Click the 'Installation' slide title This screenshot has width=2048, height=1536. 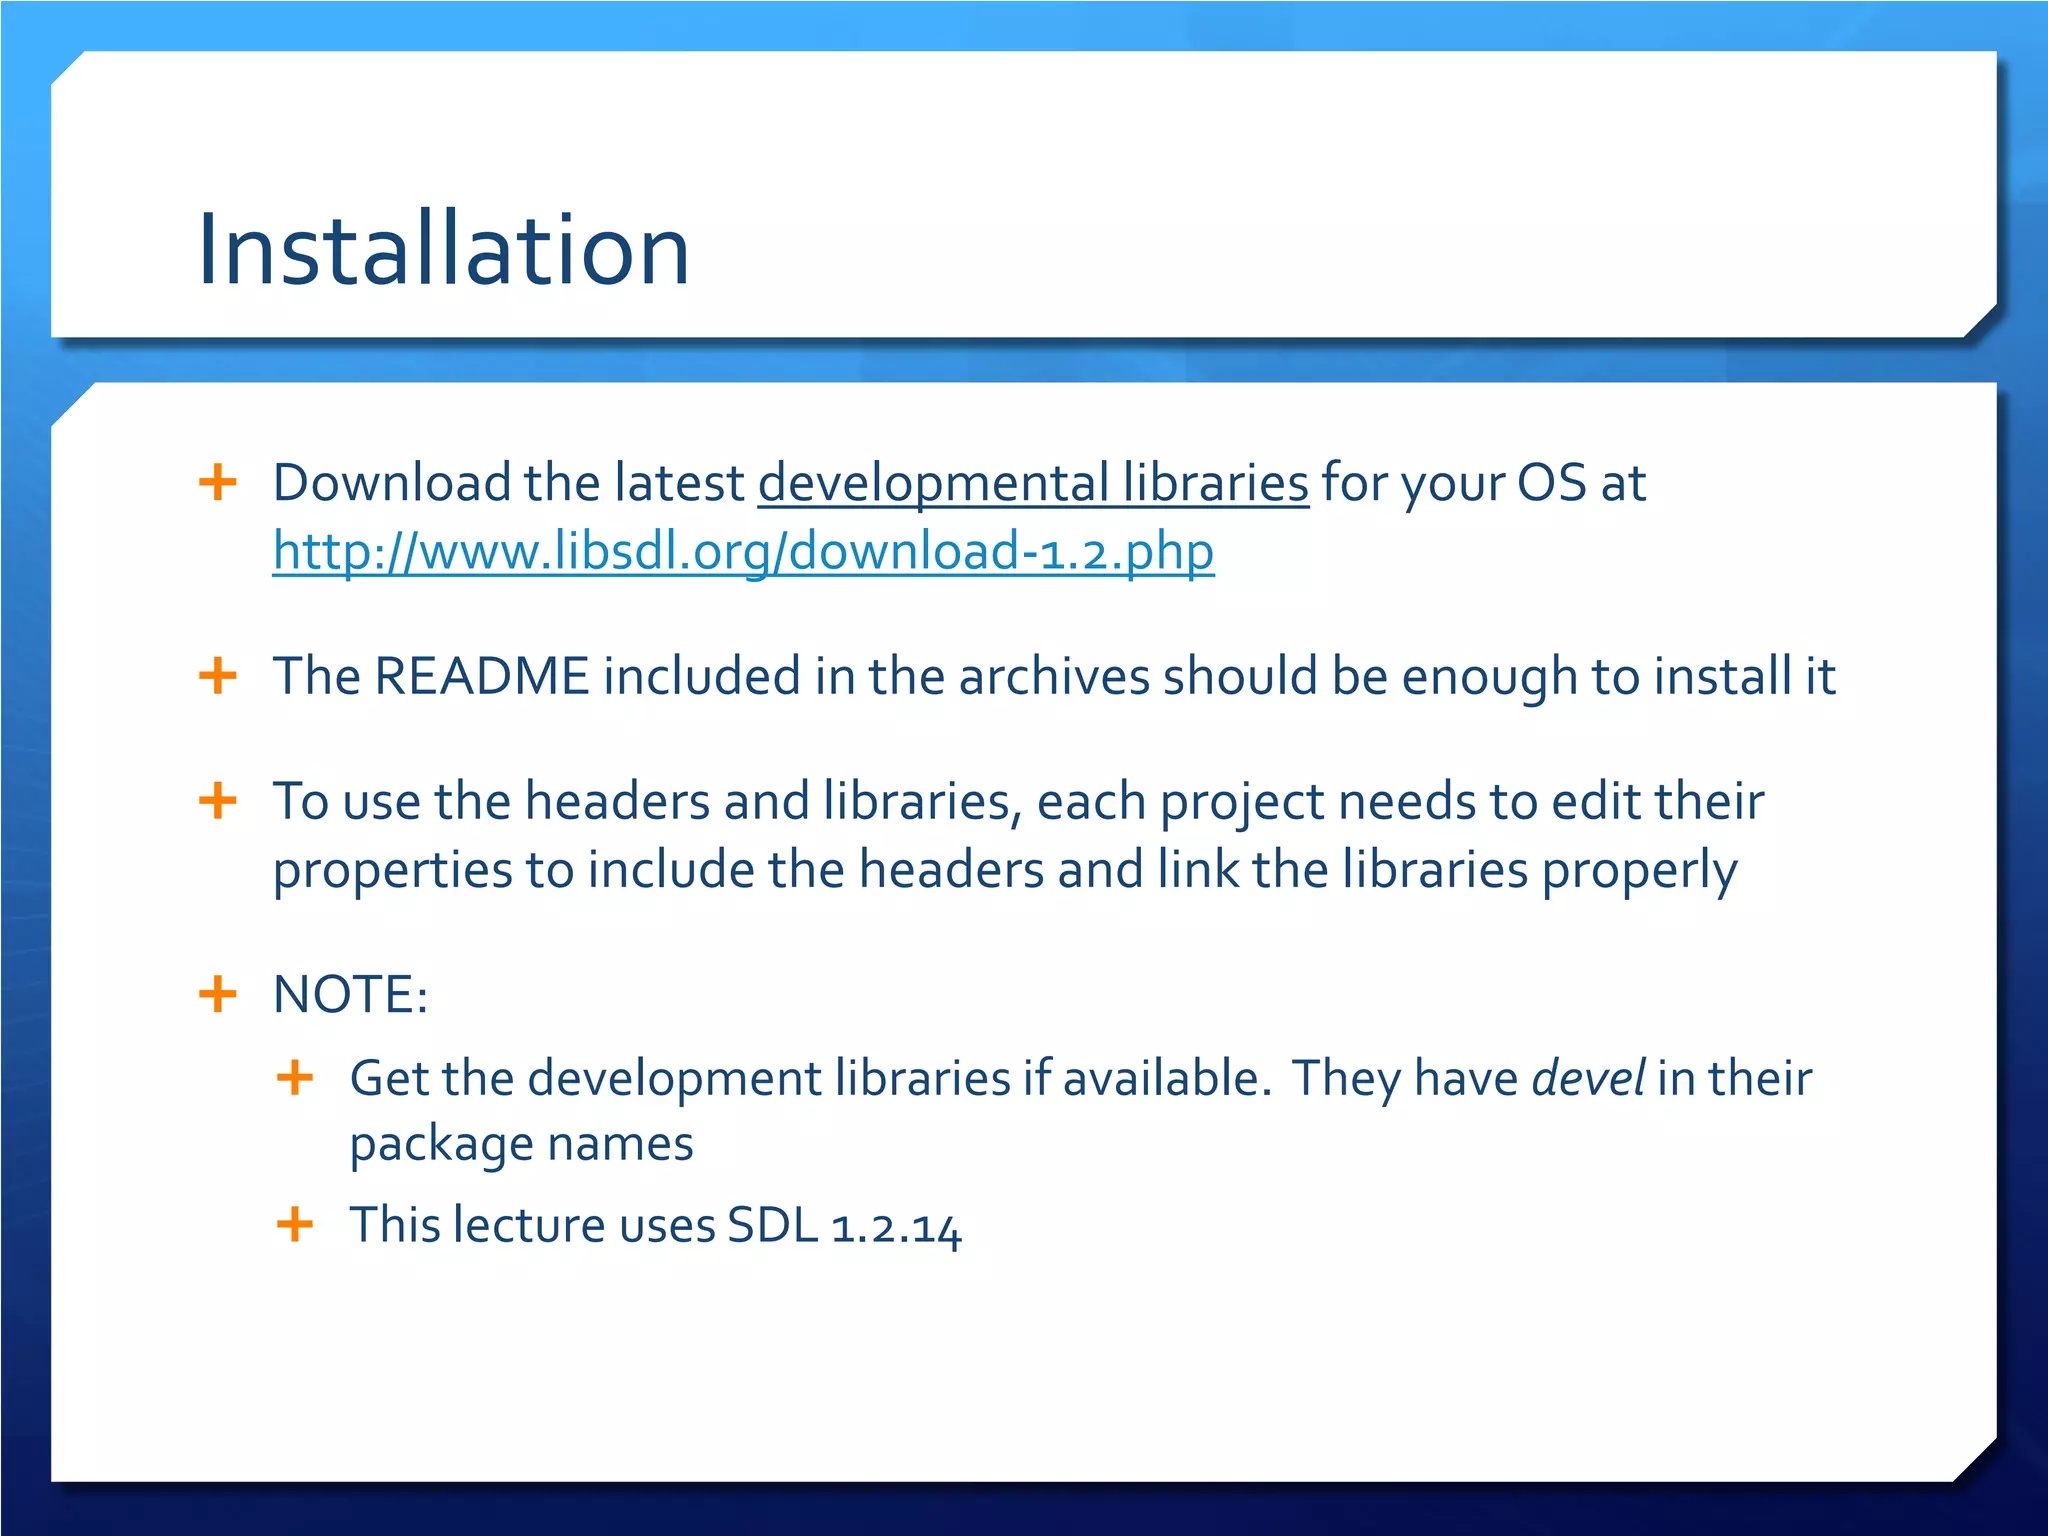coord(443,250)
